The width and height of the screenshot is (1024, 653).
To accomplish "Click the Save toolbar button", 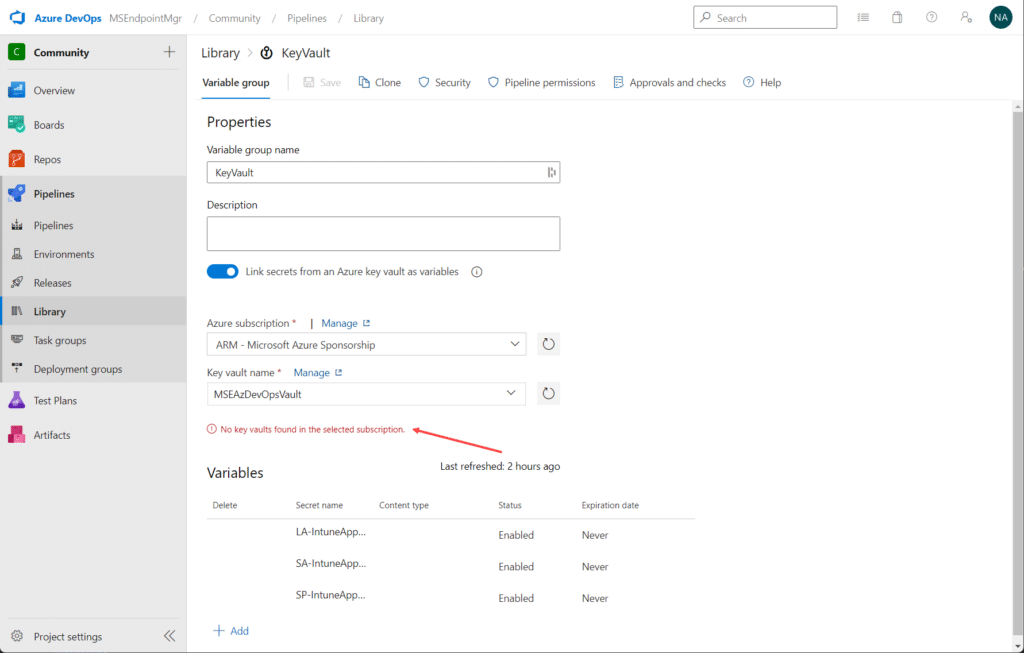I will pos(322,82).
